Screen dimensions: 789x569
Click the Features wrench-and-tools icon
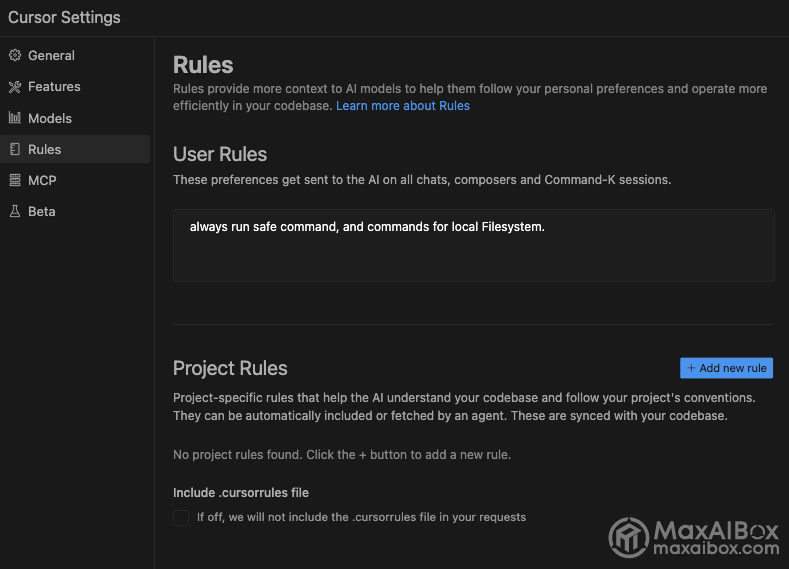point(15,87)
